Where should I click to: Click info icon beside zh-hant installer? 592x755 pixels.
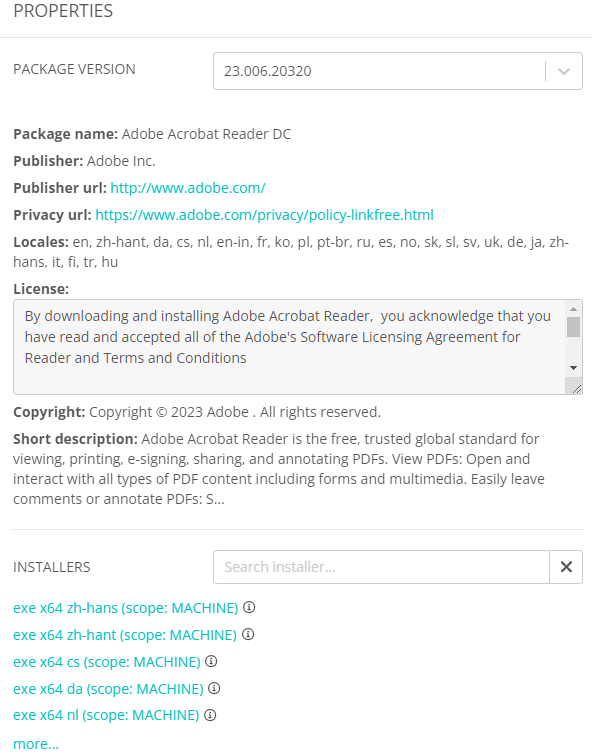tap(248, 634)
